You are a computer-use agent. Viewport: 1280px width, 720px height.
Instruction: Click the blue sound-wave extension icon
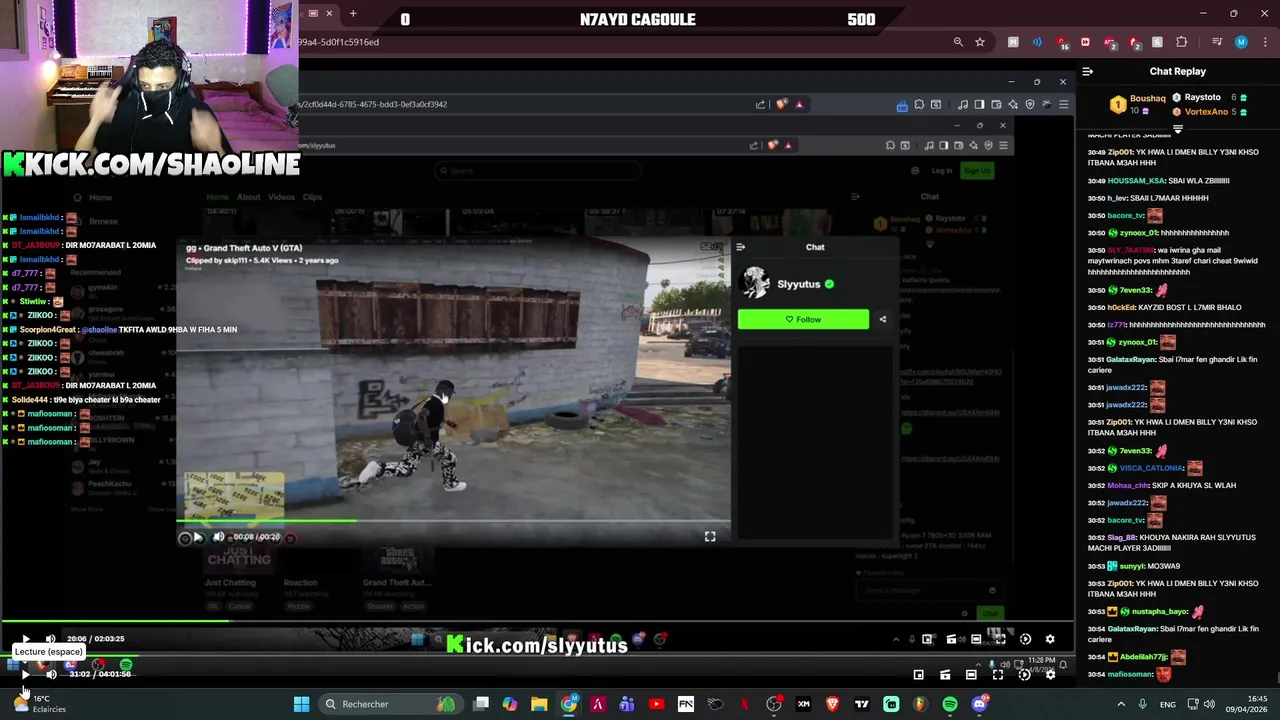point(1037,42)
